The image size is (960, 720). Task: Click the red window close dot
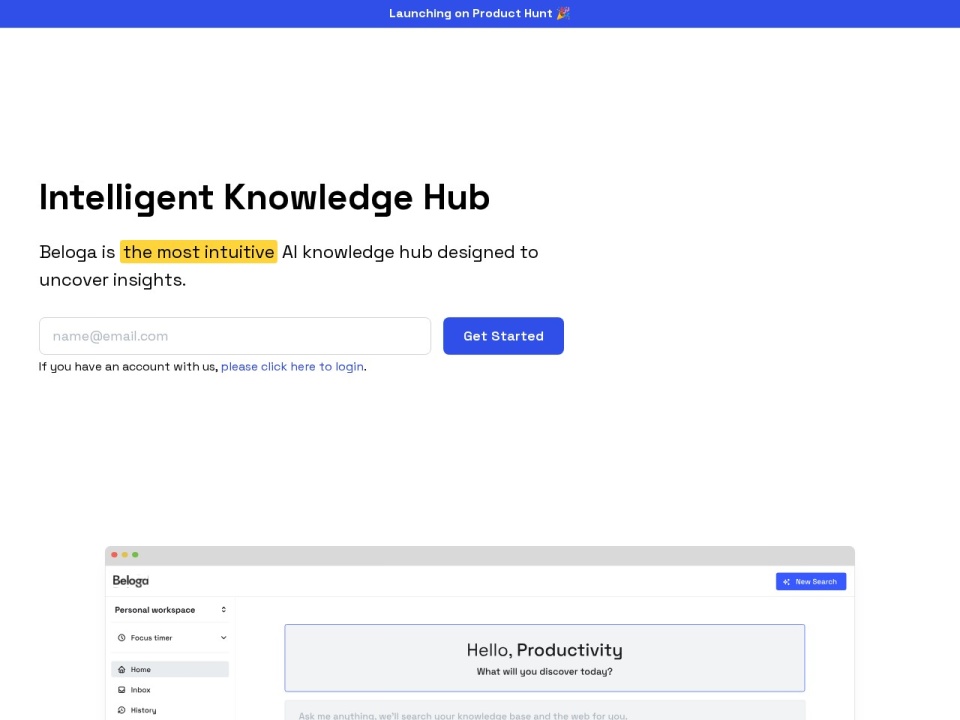(x=114, y=555)
